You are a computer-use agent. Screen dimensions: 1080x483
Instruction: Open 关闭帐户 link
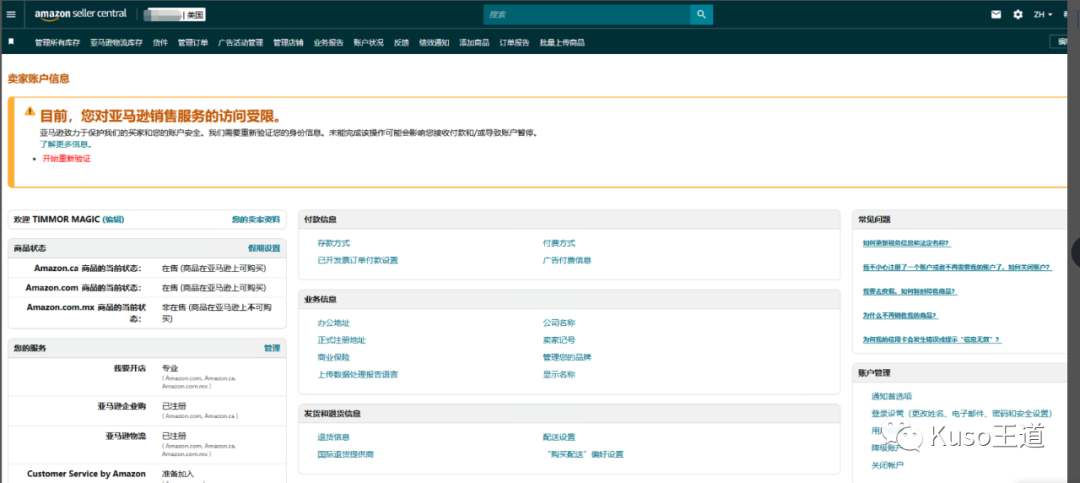[887, 465]
